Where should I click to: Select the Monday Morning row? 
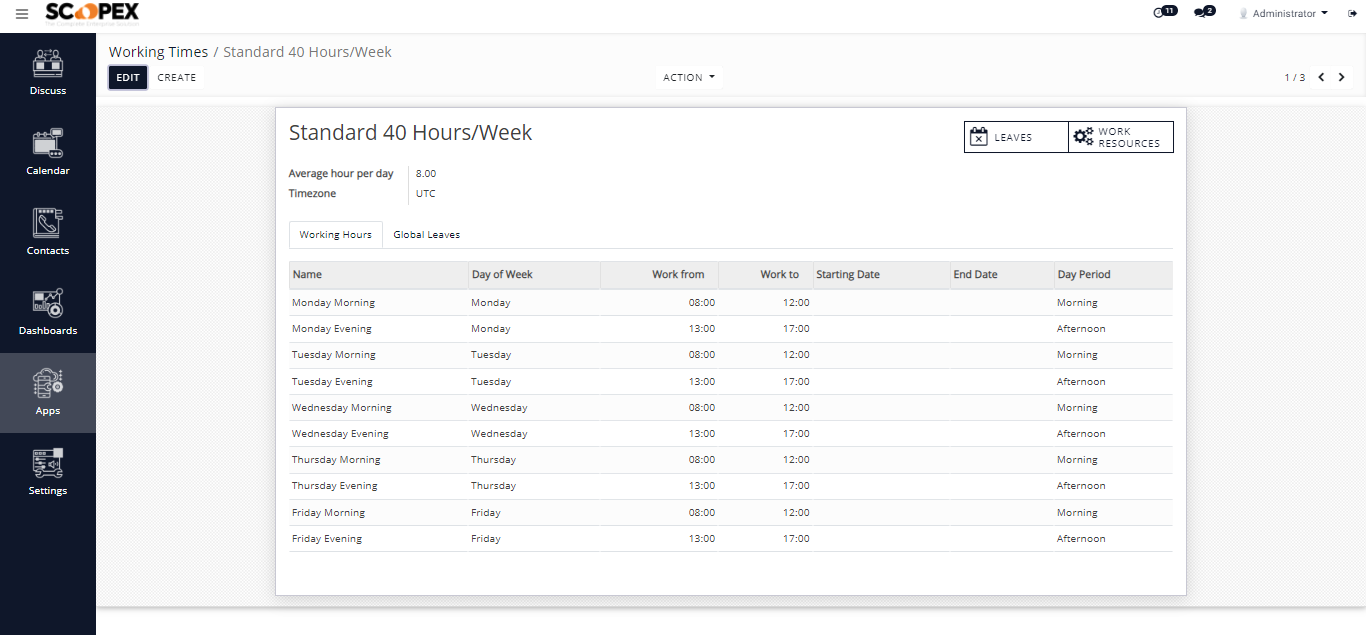731,303
